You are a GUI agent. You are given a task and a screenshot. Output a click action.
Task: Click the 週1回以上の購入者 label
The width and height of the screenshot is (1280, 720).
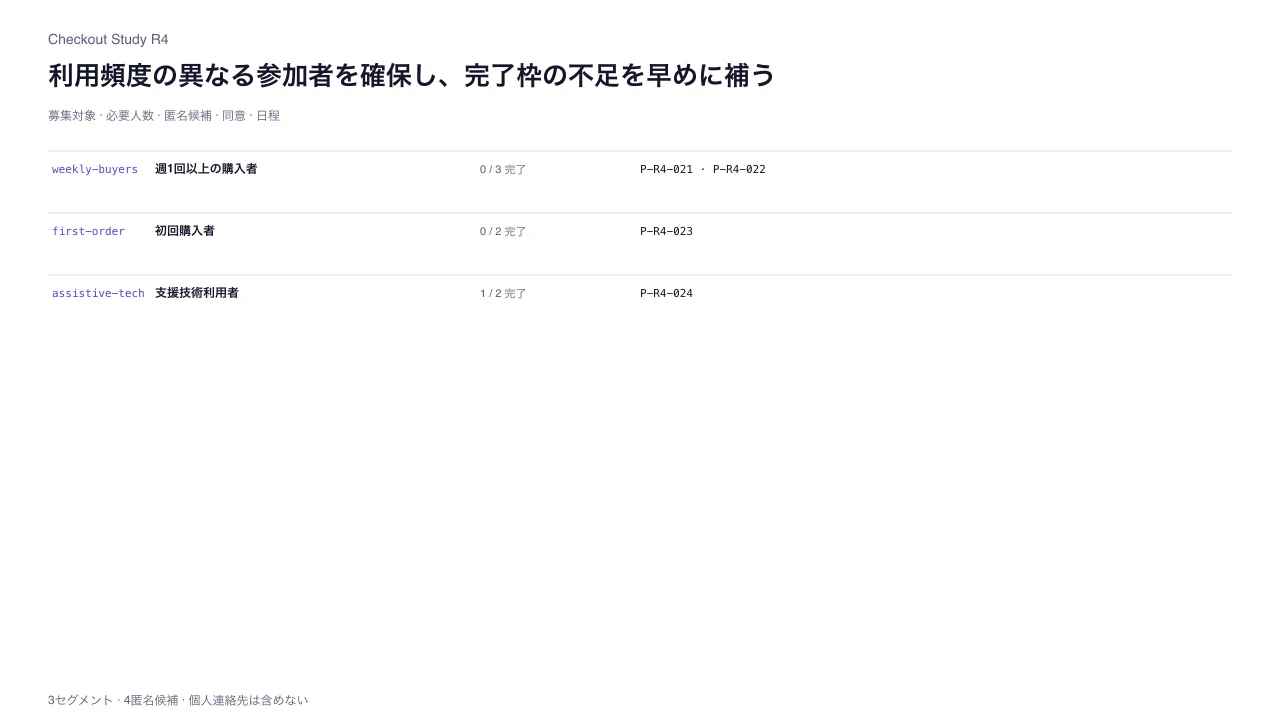[206, 169]
